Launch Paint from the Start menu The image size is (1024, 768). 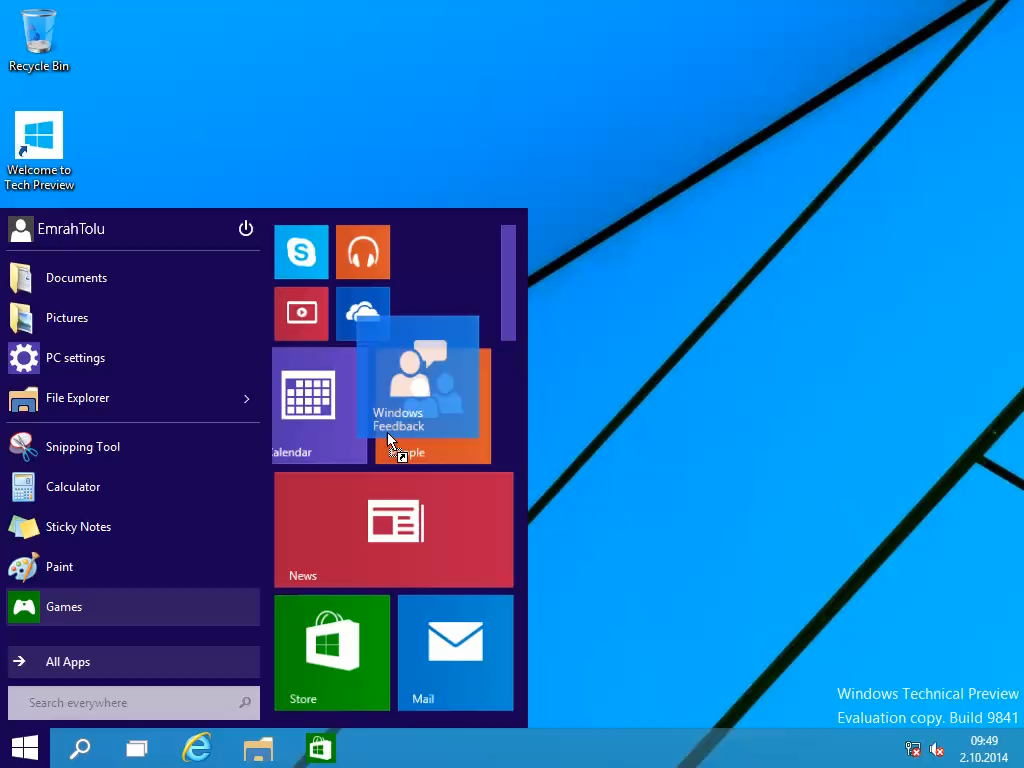click(133, 567)
